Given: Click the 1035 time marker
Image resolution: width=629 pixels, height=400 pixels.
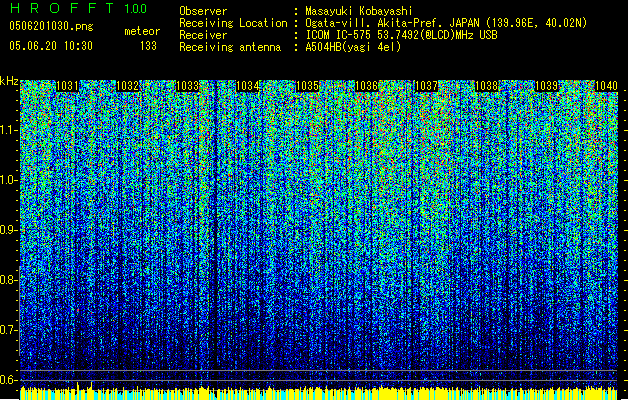Looking at the screenshot, I should [308, 87].
